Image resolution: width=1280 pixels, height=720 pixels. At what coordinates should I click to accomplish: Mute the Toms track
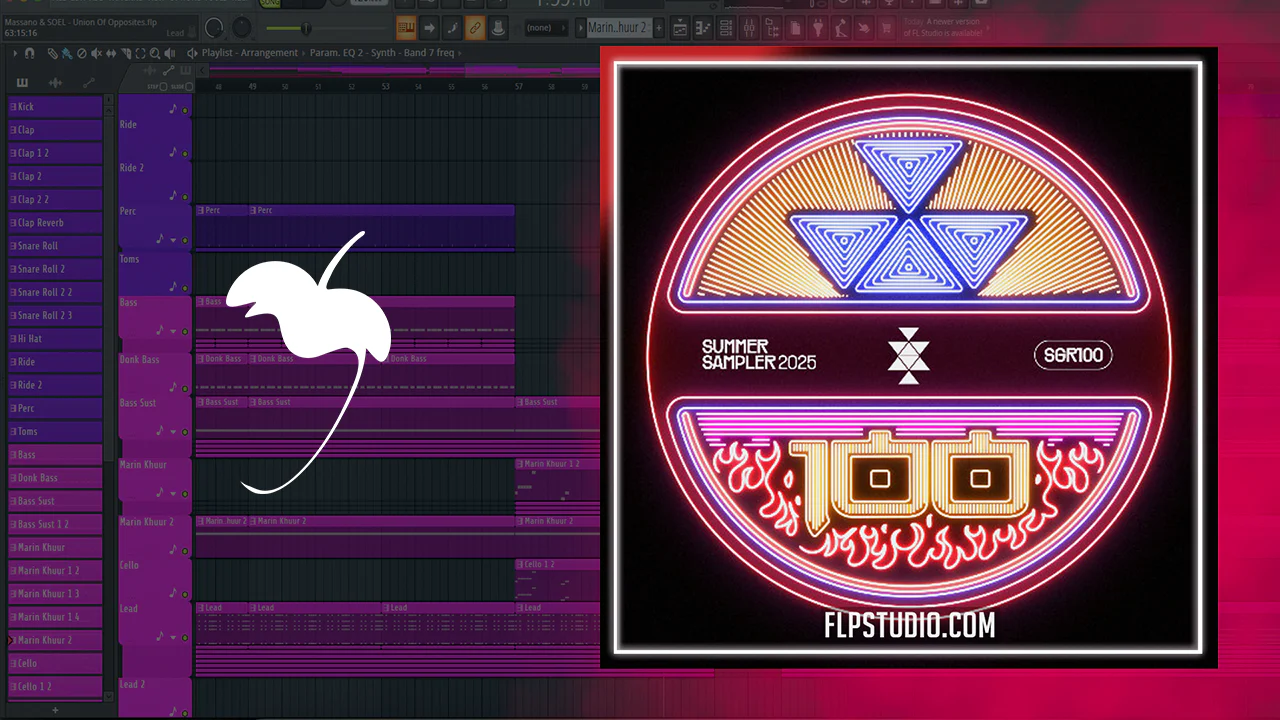click(x=185, y=288)
